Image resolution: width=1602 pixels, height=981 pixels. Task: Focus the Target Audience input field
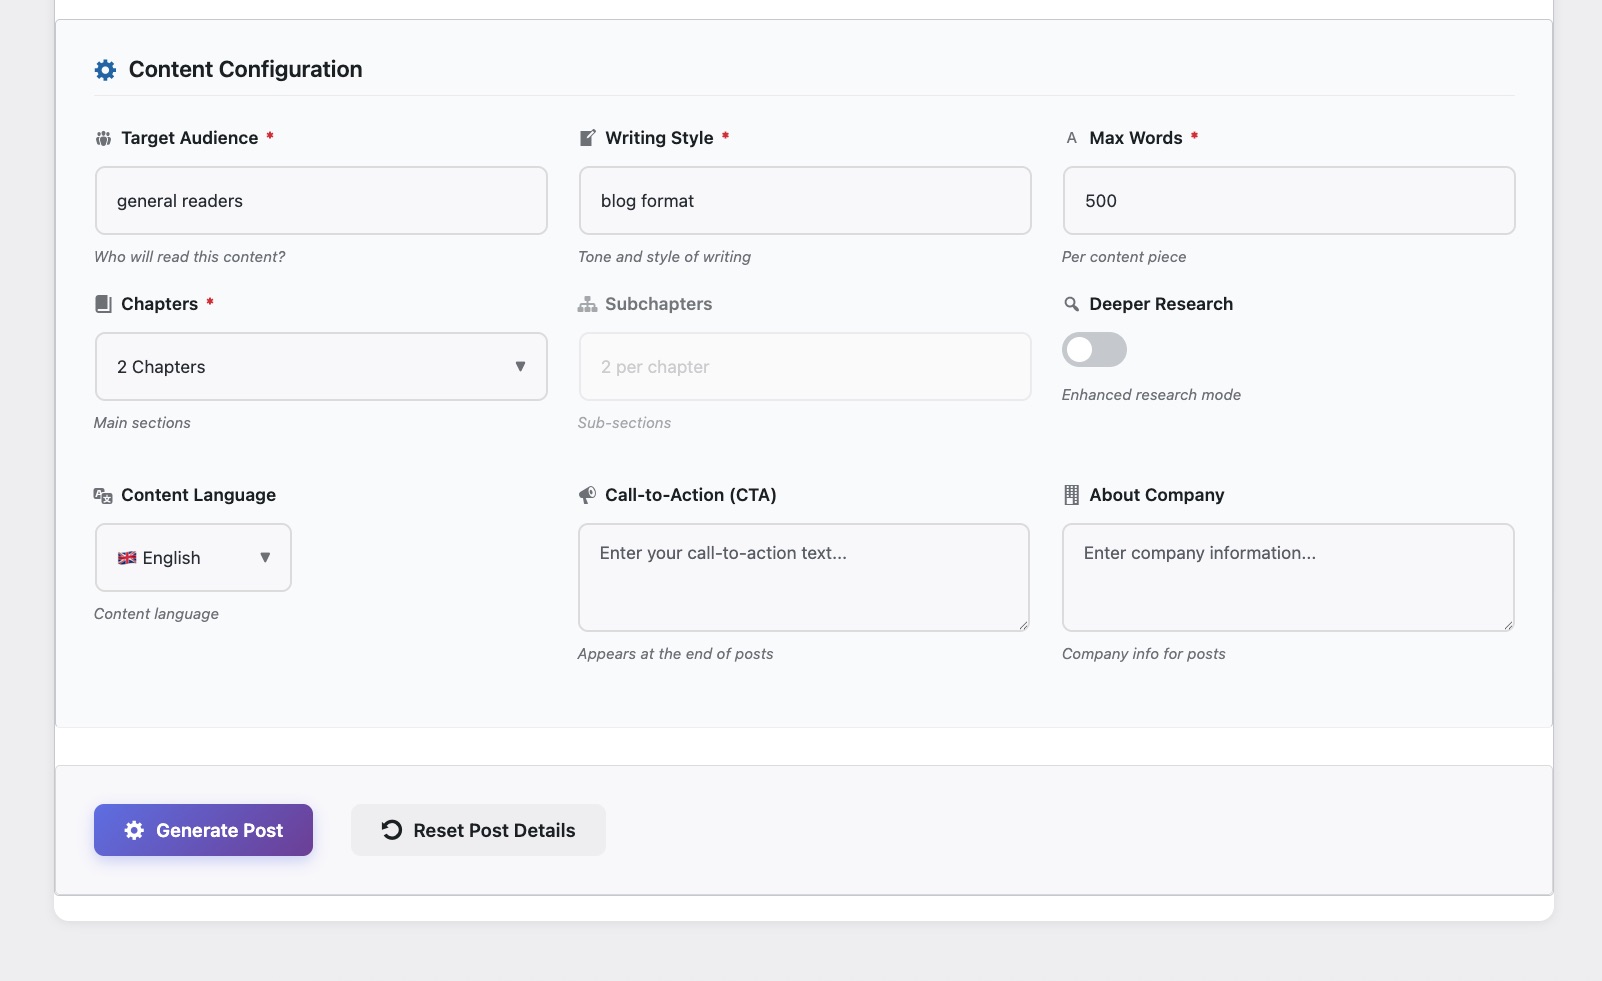coord(321,201)
